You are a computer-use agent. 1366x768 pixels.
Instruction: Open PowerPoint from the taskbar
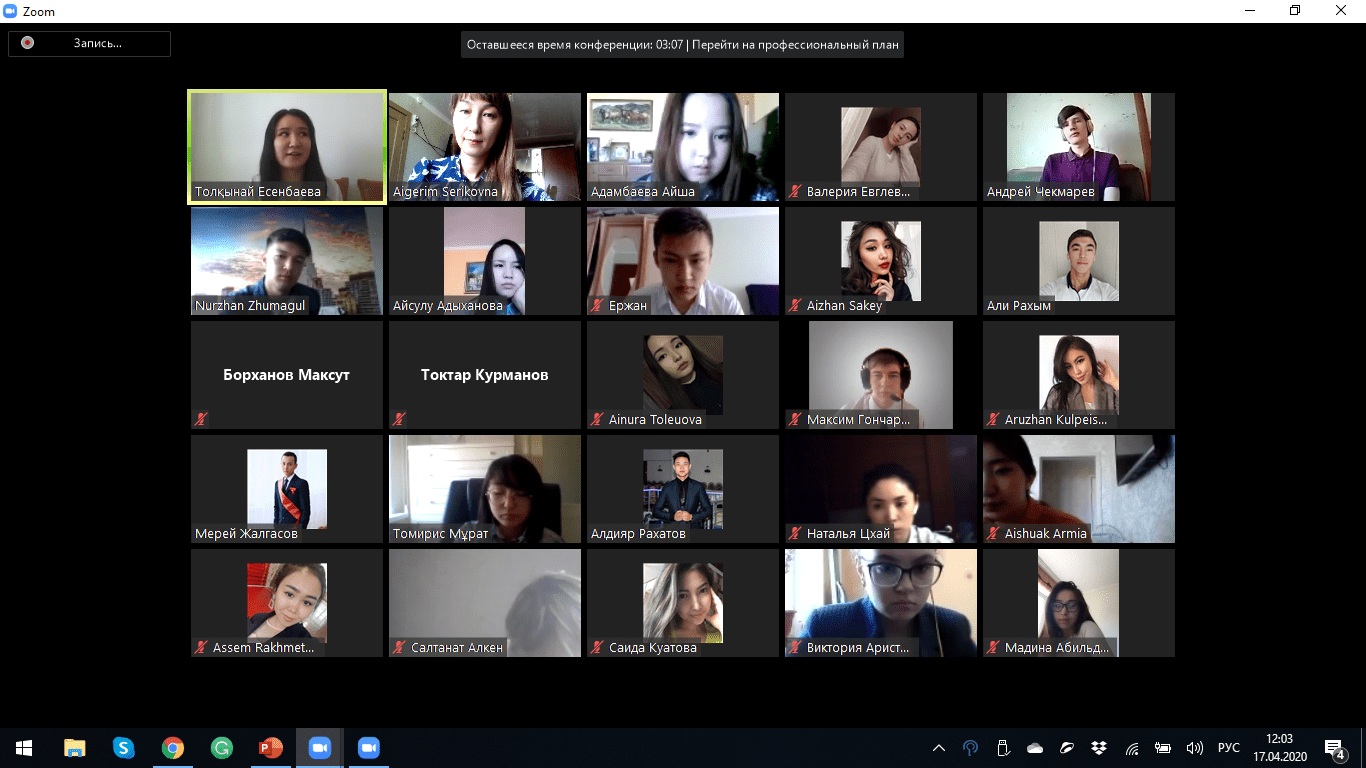coord(271,747)
